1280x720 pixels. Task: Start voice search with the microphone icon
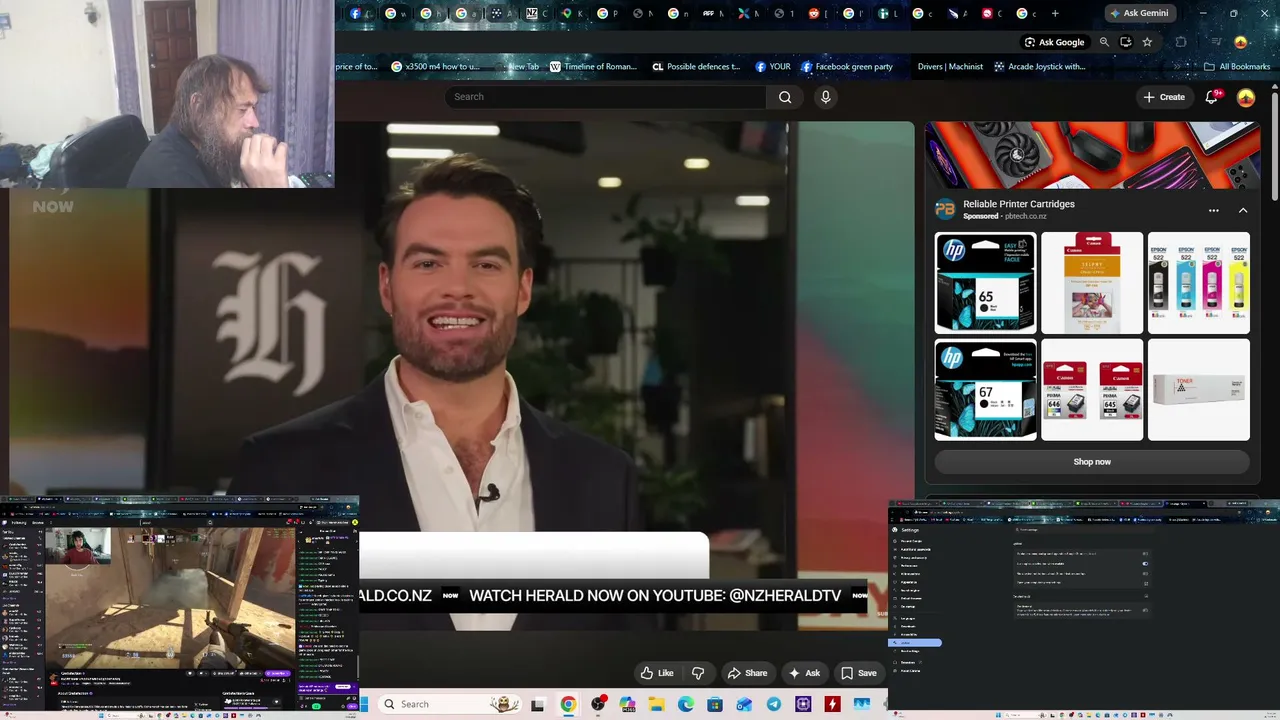(x=825, y=97)
